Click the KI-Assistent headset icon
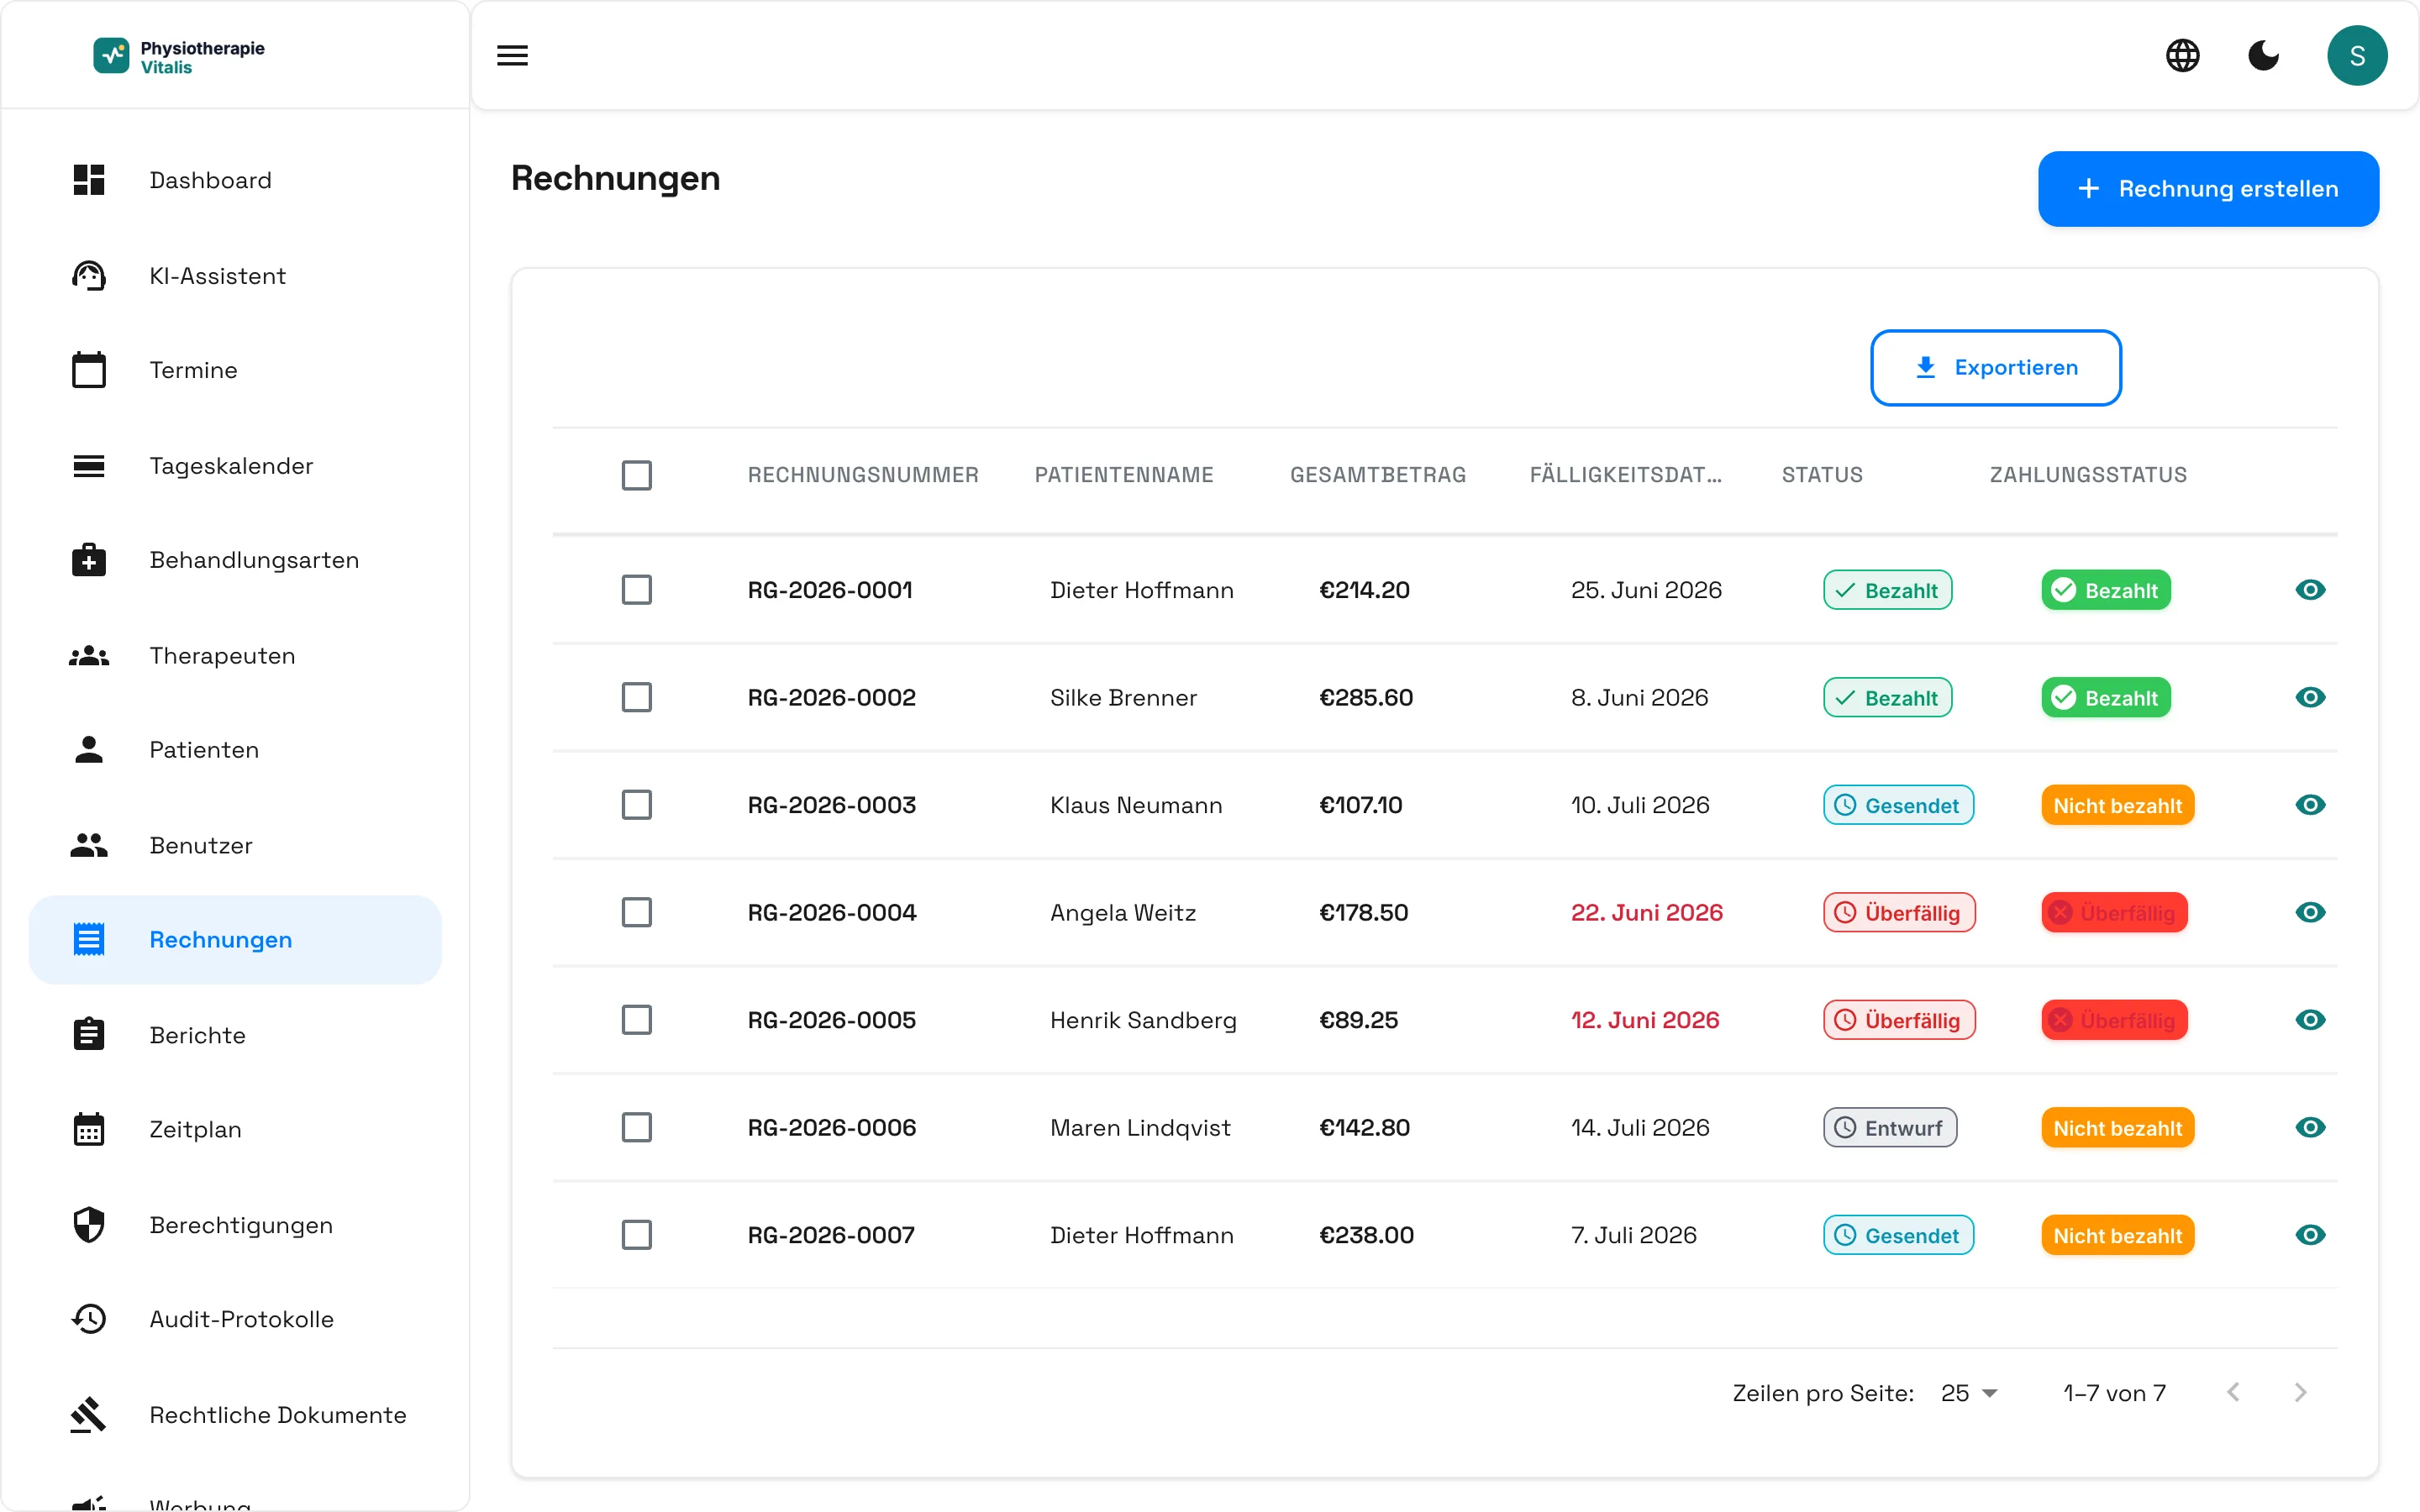The image size is (2420, 1512). 89,275
